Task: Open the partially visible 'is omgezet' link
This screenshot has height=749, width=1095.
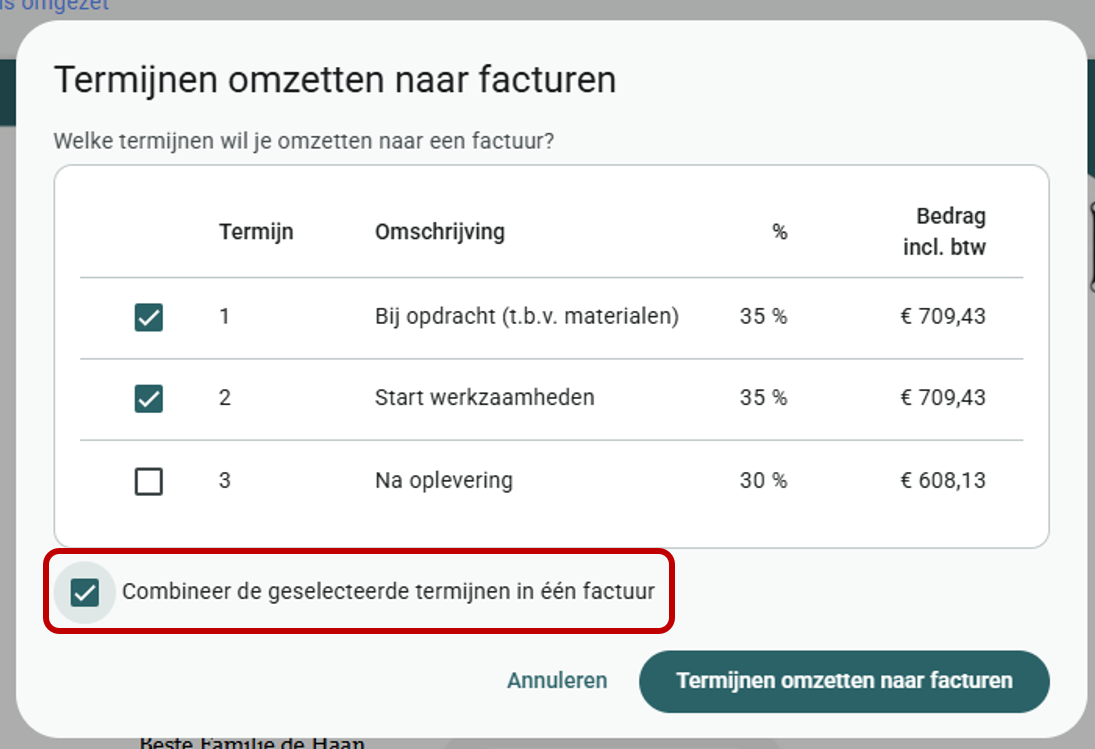Action: (54, 6)
